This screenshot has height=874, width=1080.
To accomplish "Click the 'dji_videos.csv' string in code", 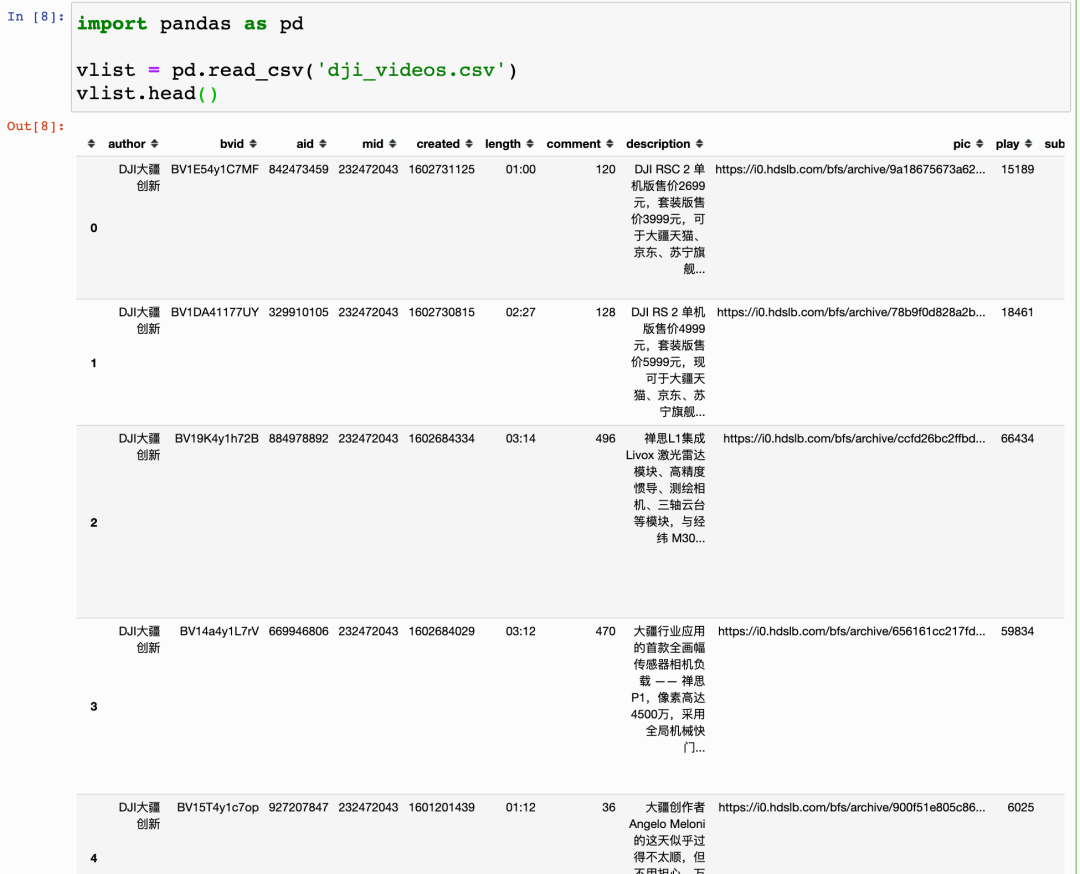I will (x=411, y=70).
